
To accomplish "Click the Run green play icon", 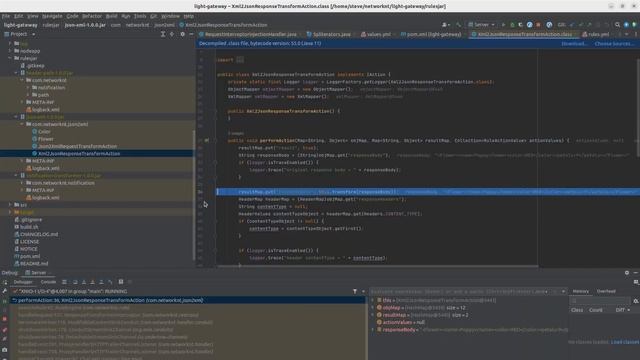I will click(x=503, y=25).
